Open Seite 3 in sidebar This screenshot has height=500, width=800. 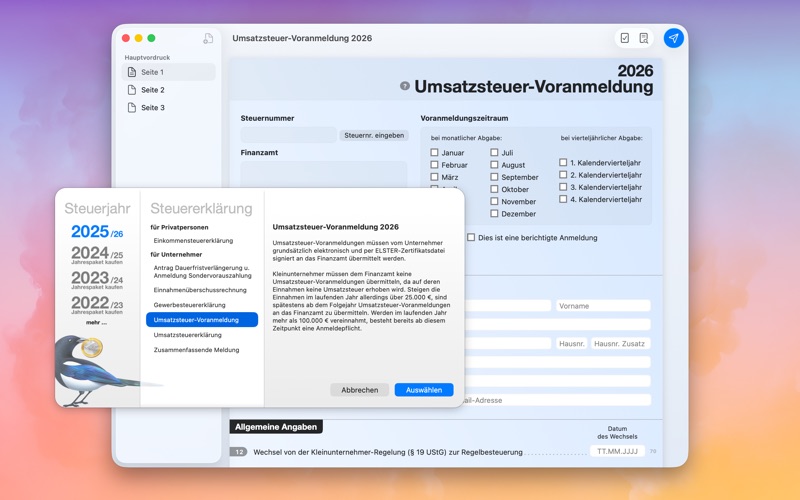tap(169, 108)
